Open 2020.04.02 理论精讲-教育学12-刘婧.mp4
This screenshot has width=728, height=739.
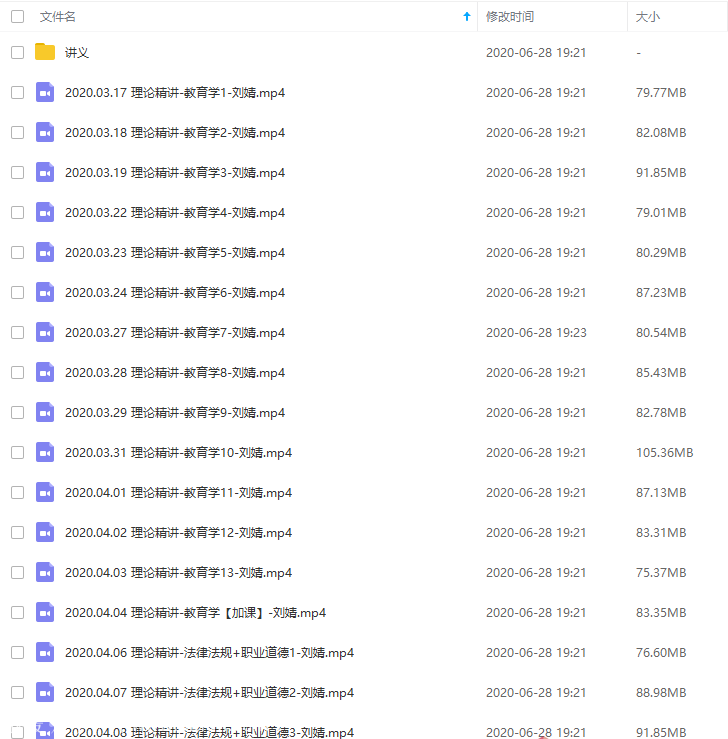pos(179,533)
